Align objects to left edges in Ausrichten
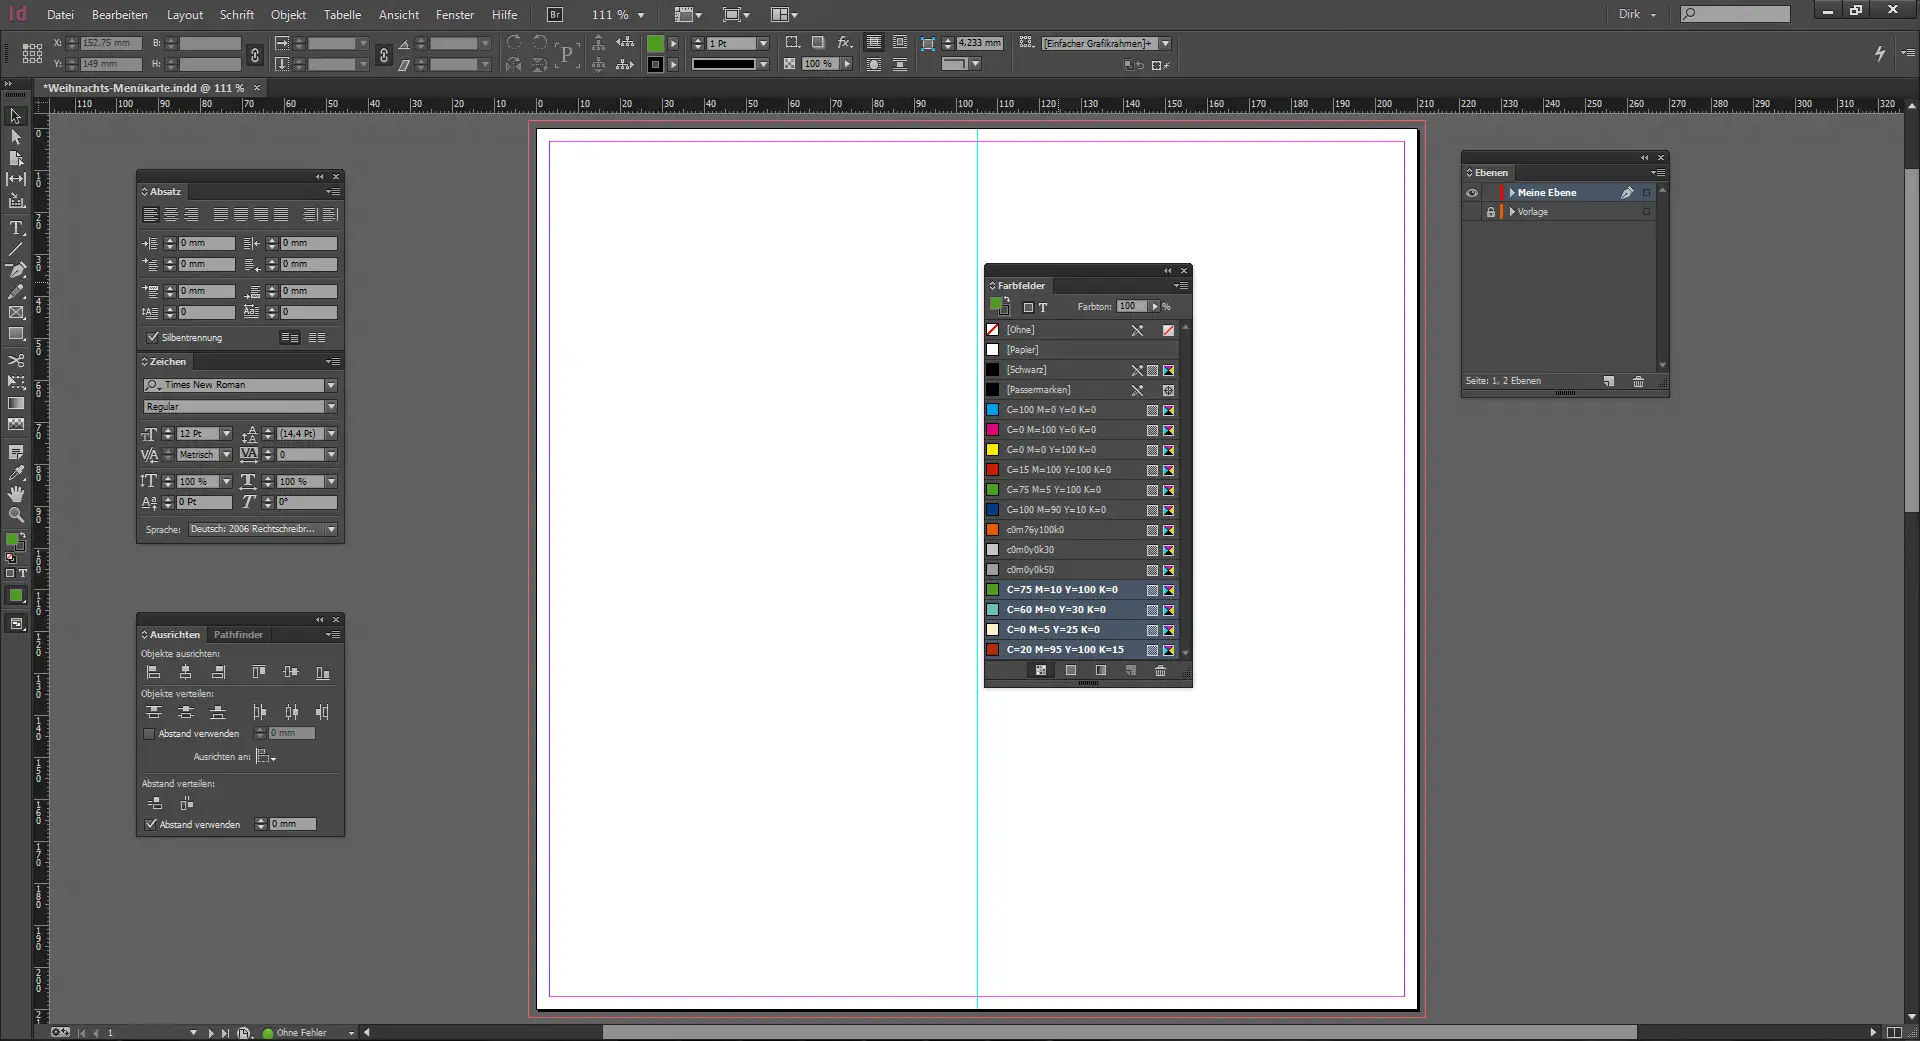This screenshot has width=1920, height=1041. 153,673
